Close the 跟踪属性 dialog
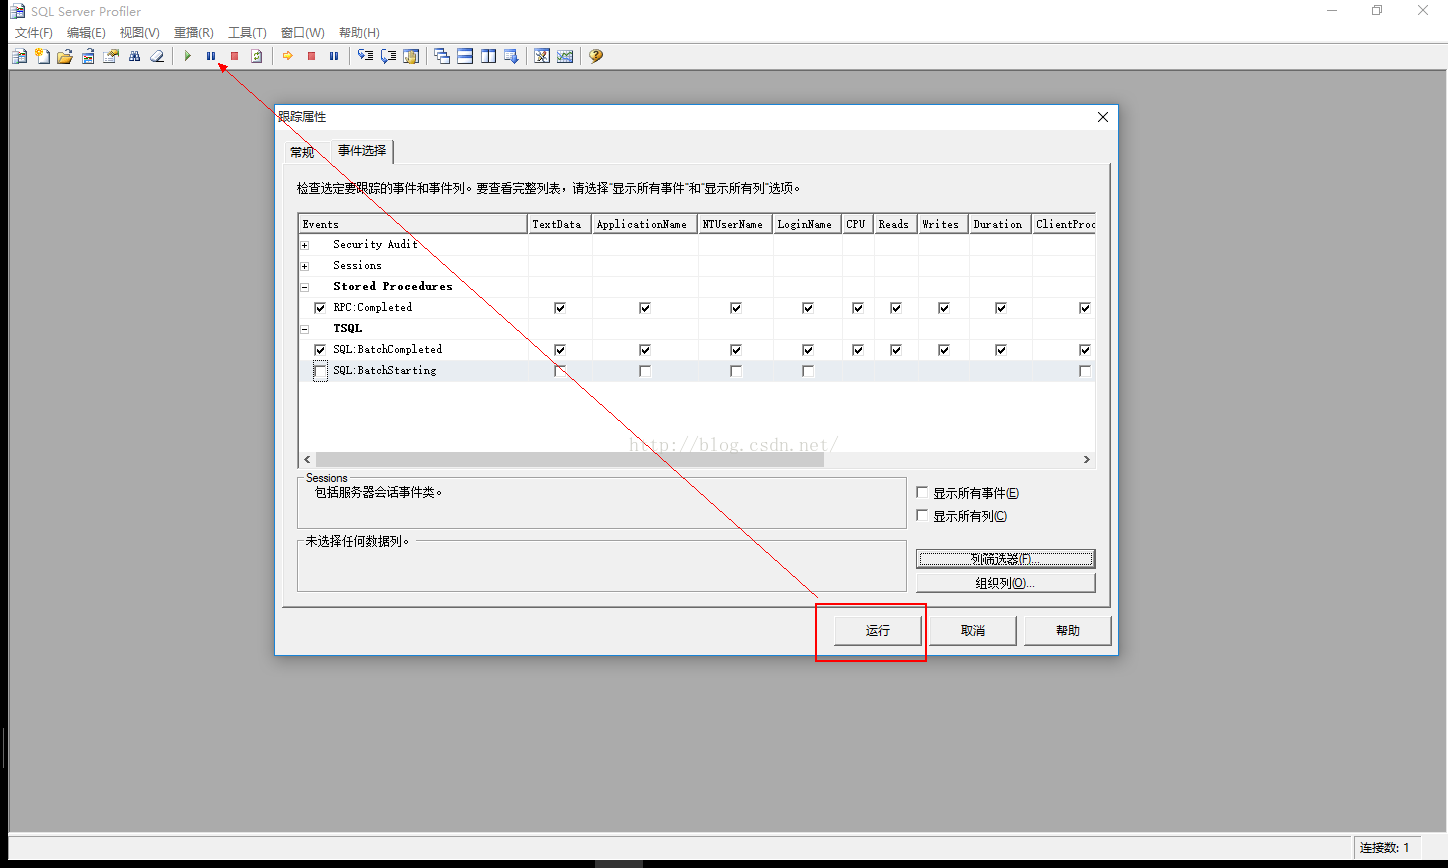 (1103, 117)
